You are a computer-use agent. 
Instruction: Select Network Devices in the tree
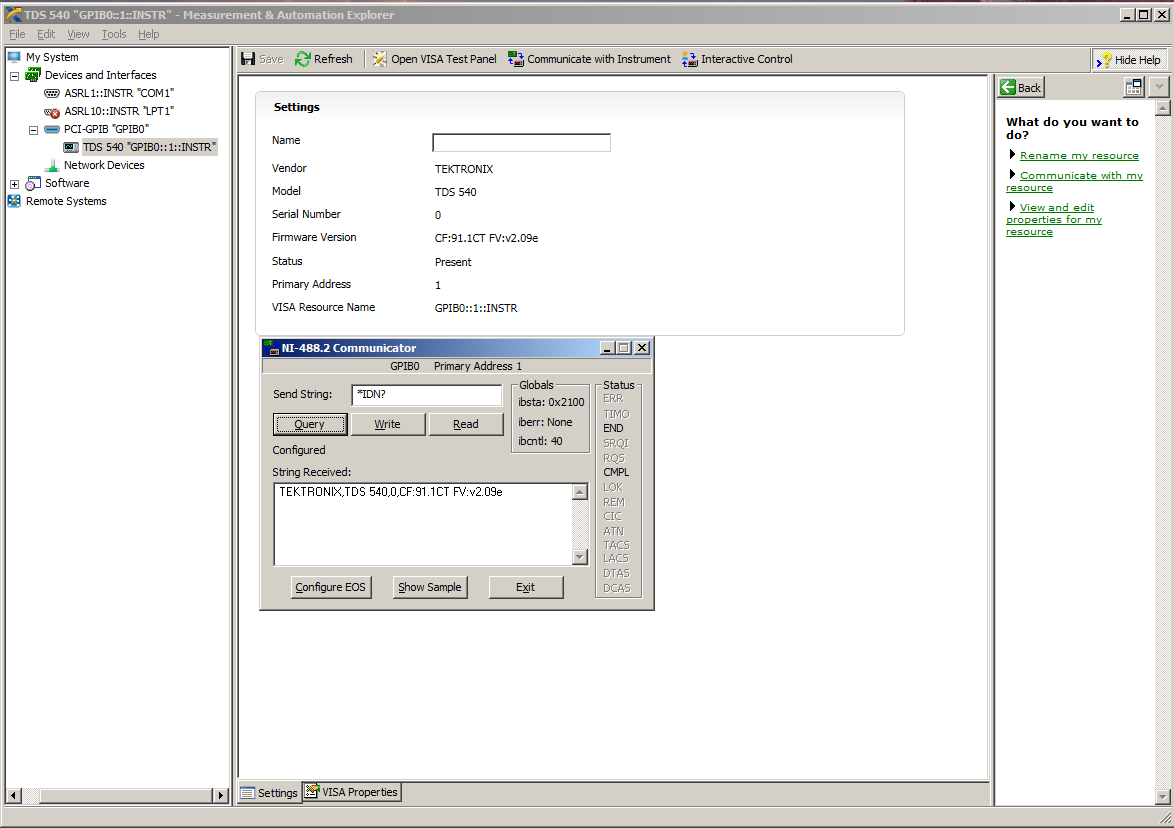(103, 165)
